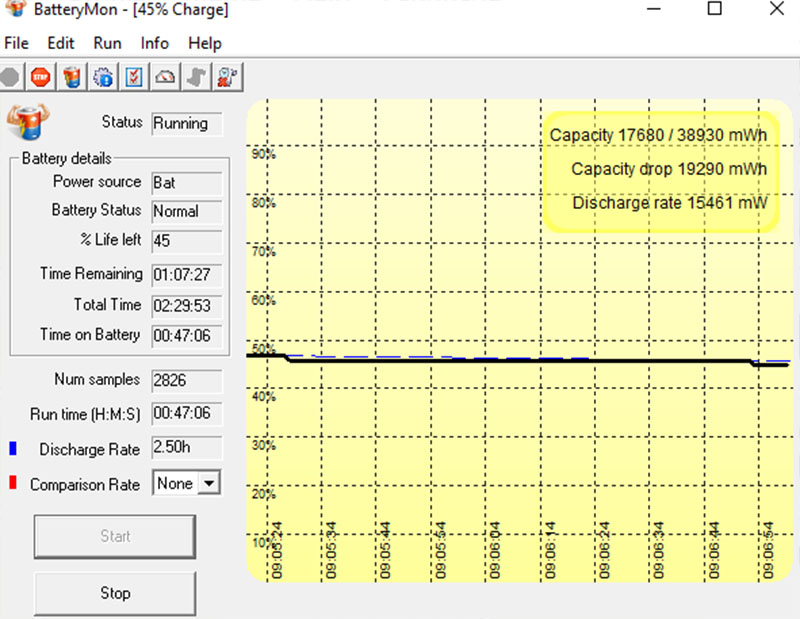Click the BatteryMon app icon in title bar

[x=16, y=8]
